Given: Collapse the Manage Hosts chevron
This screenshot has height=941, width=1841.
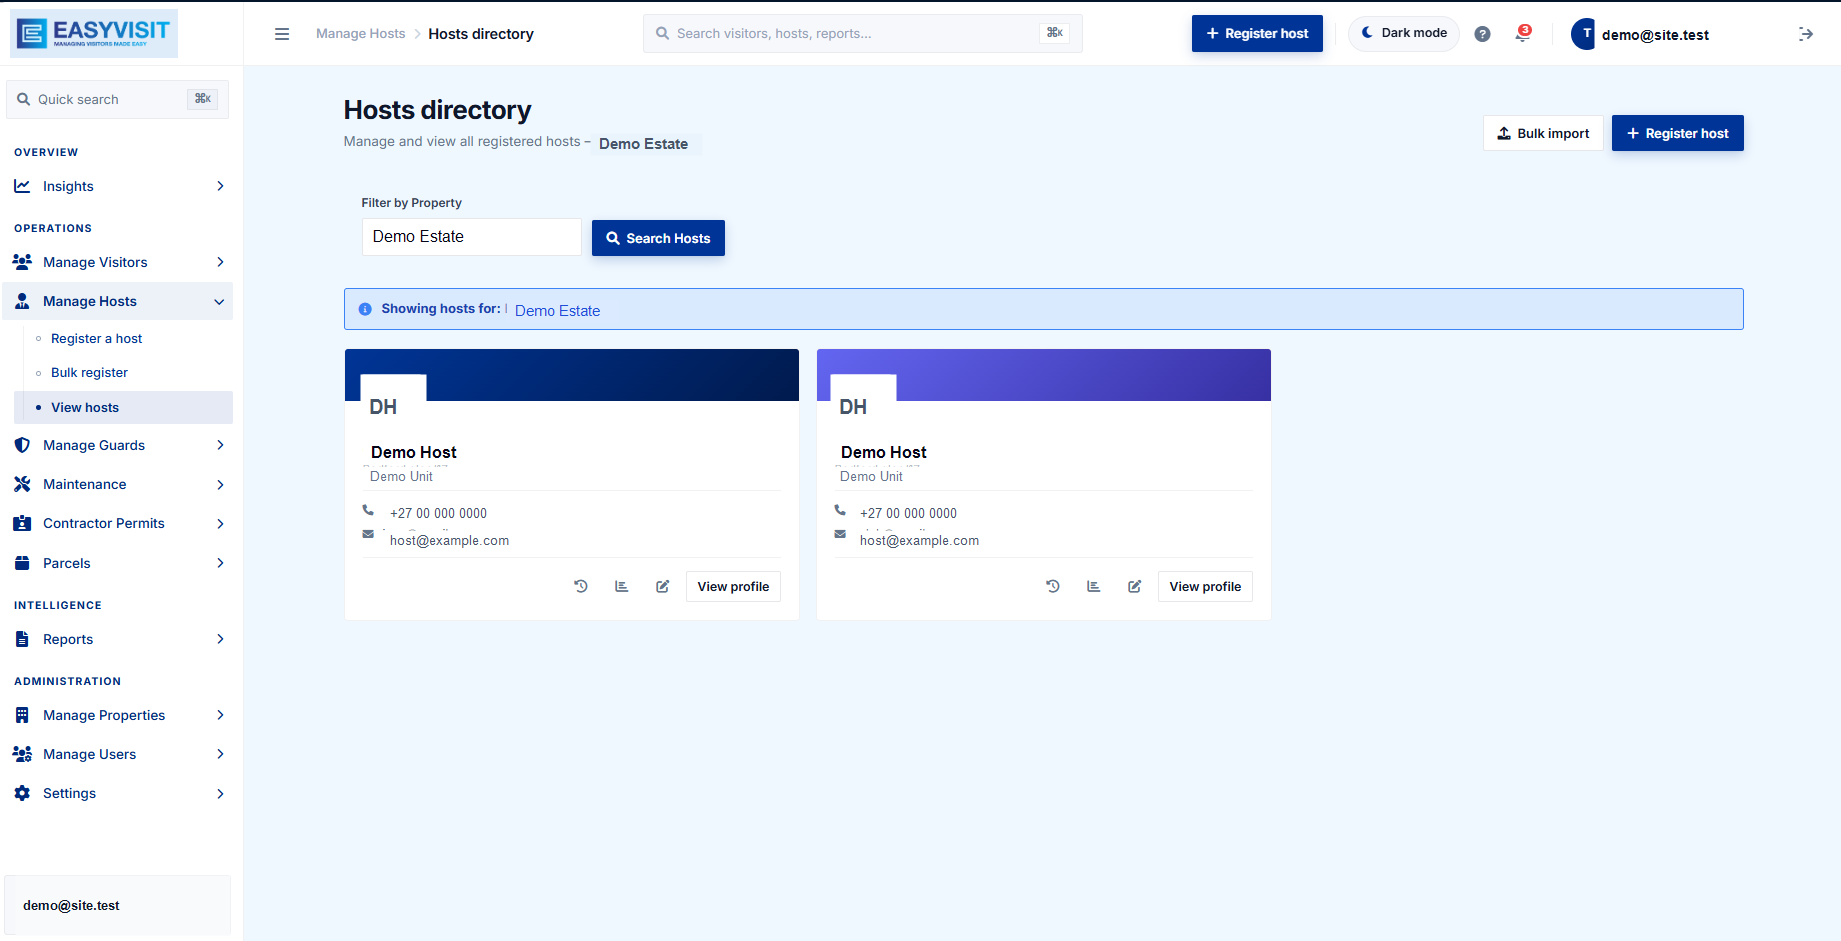Looking at the screenshot, I should tap(219, 301).
